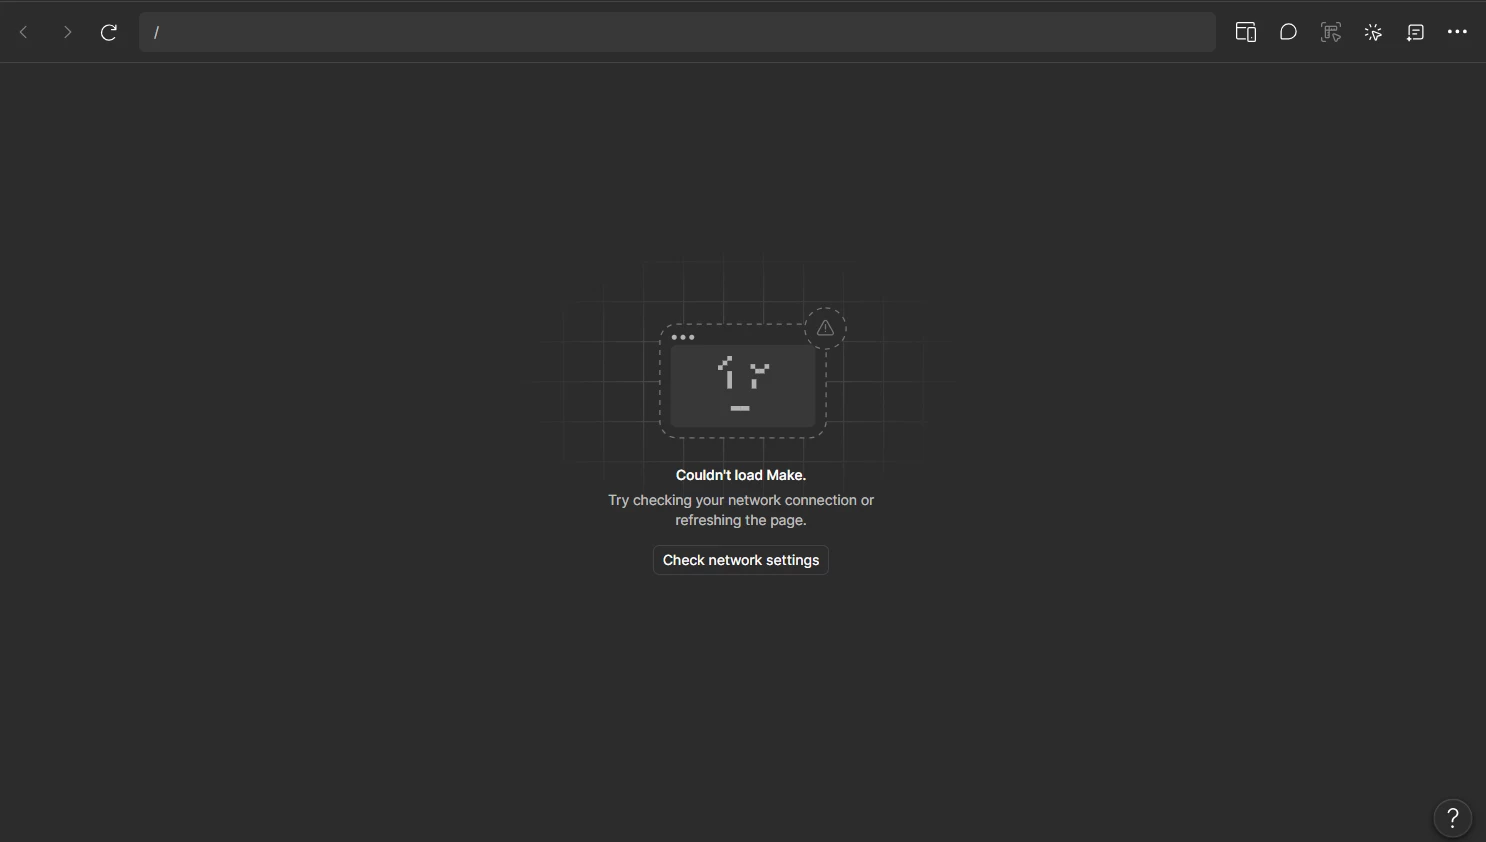This screenshot has height=842, width=1486.
Task: Open the three-dot more options menu
Action: coord(1457,32)
